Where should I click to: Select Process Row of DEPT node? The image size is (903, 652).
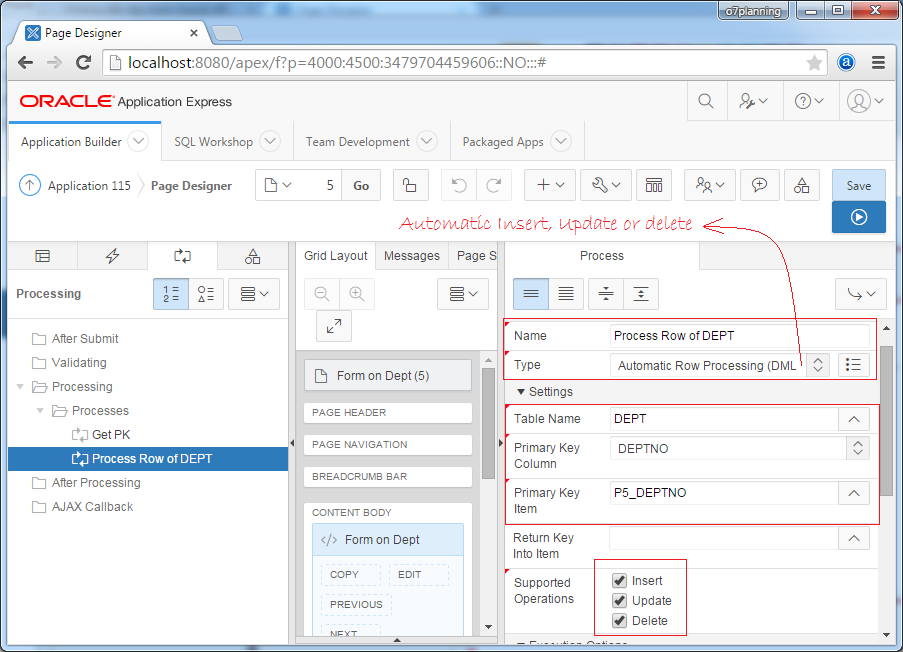coord(148,458)
